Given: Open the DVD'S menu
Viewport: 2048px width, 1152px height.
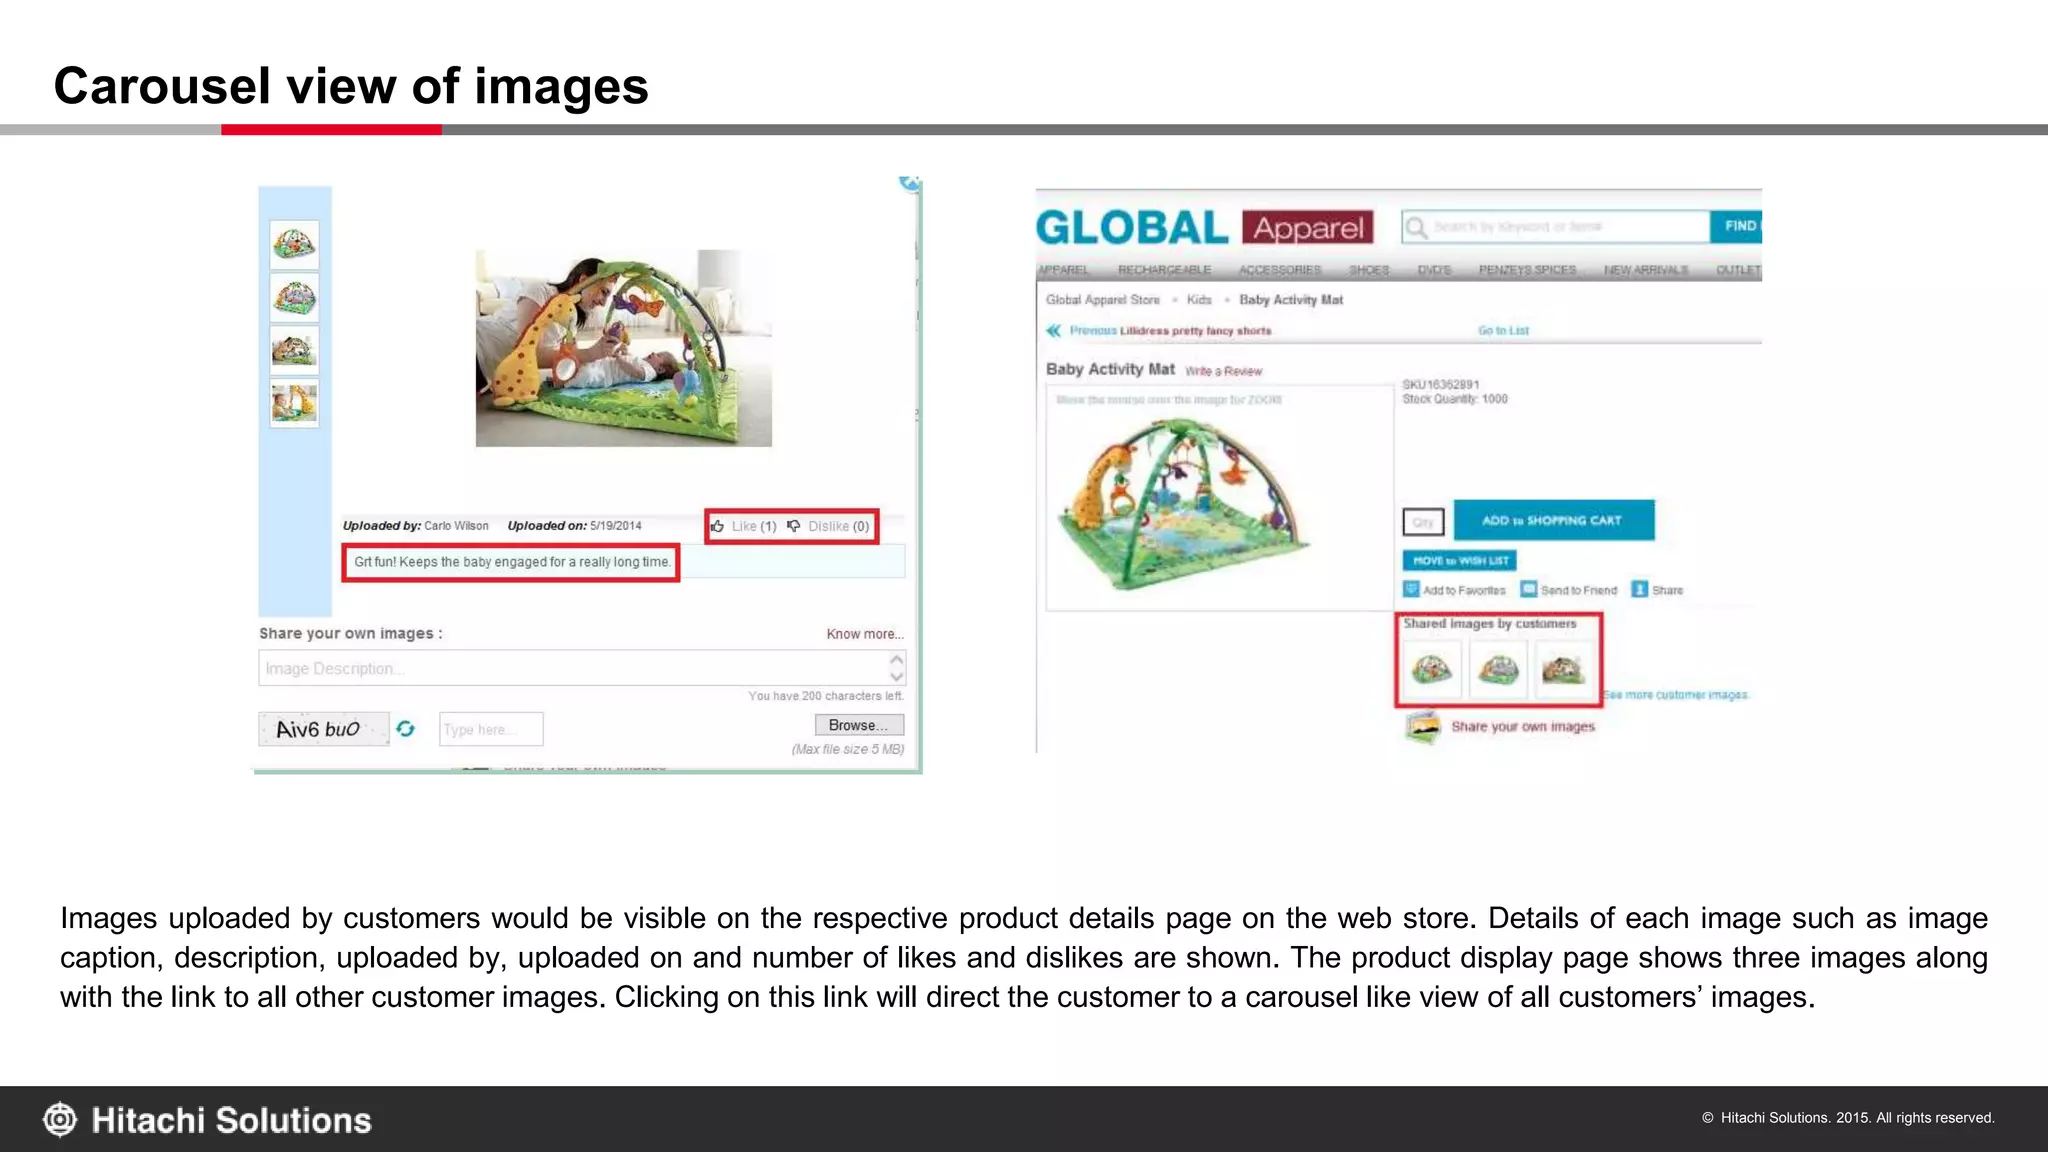Looking at the screenshot, I should (x=1434, y=270).
